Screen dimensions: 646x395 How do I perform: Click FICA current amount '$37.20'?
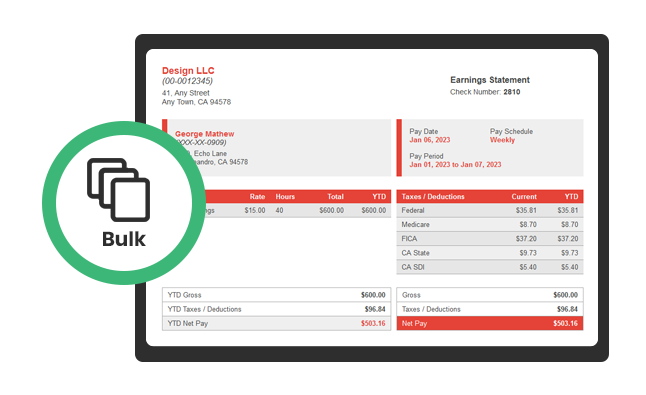coord(526,239)
